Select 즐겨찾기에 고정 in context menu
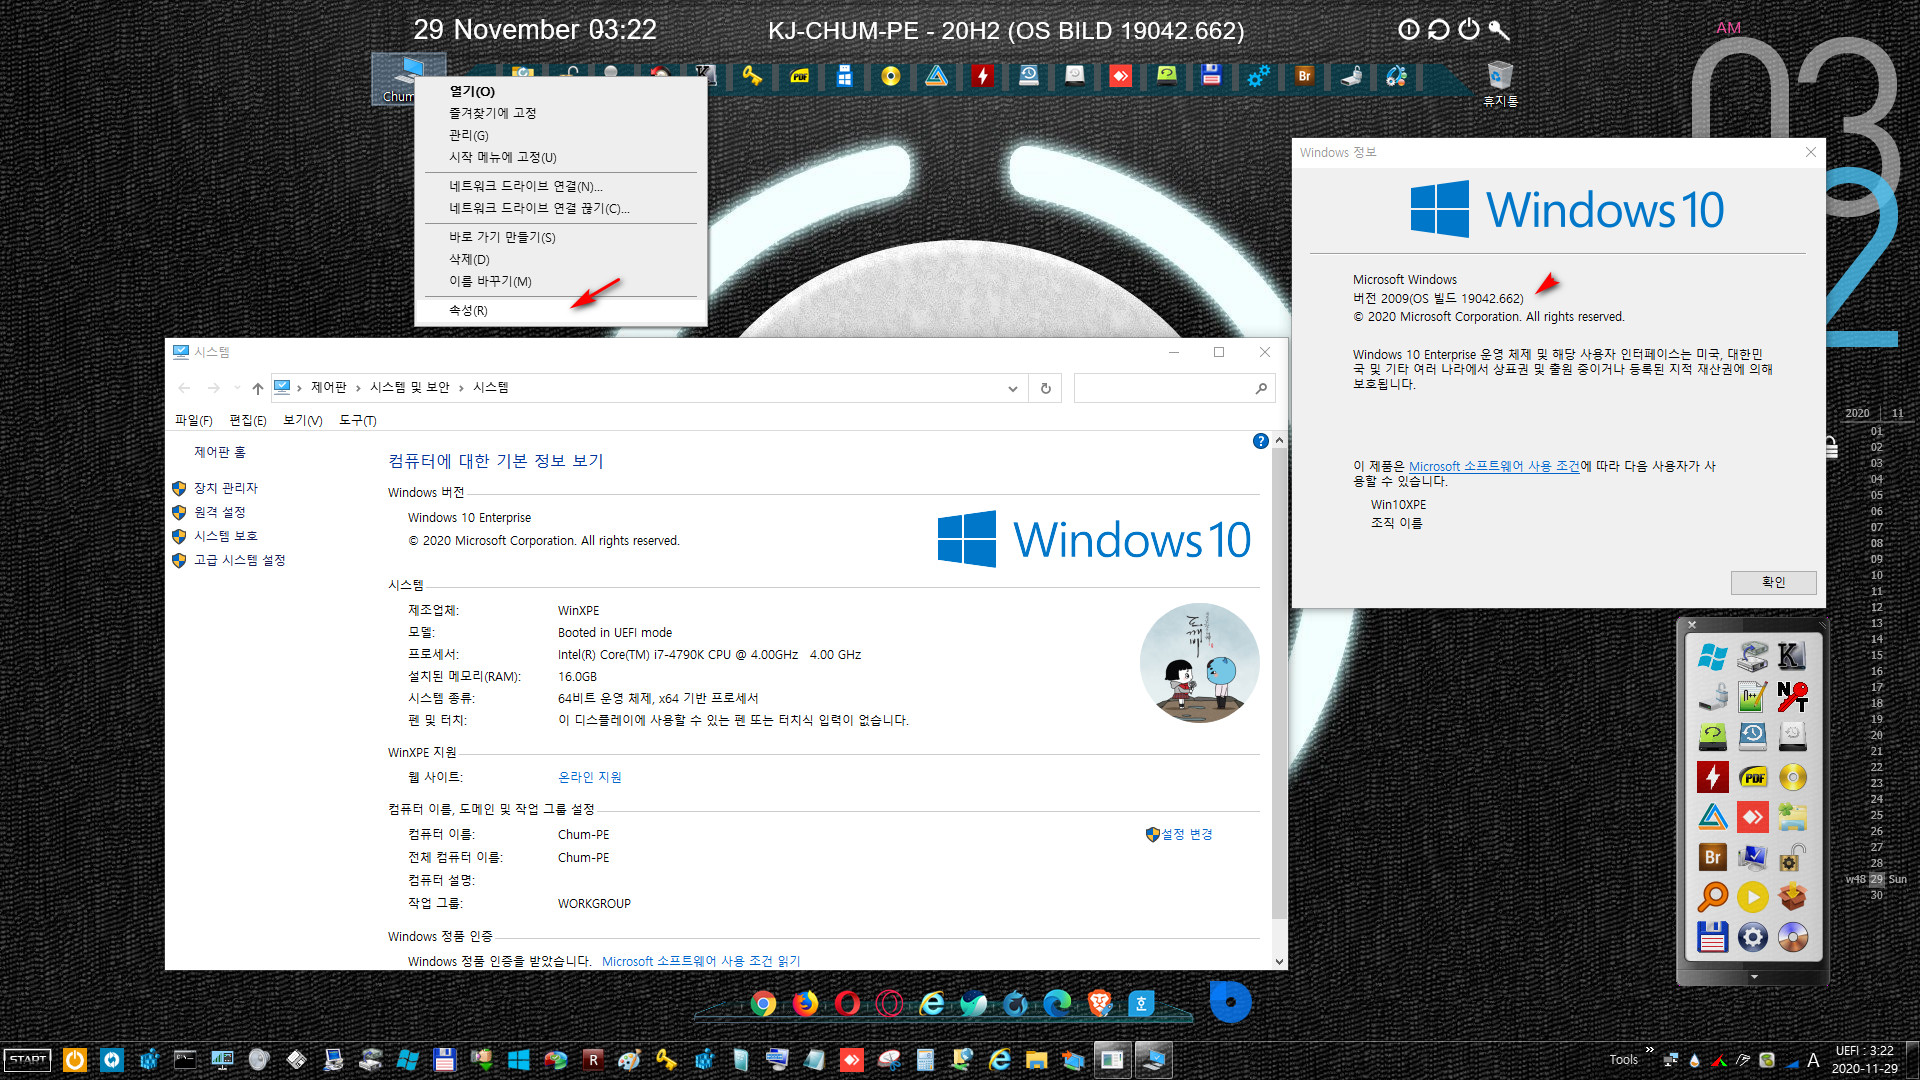1920x1080 pixels. pyautogui.click(x=492, y=113)
